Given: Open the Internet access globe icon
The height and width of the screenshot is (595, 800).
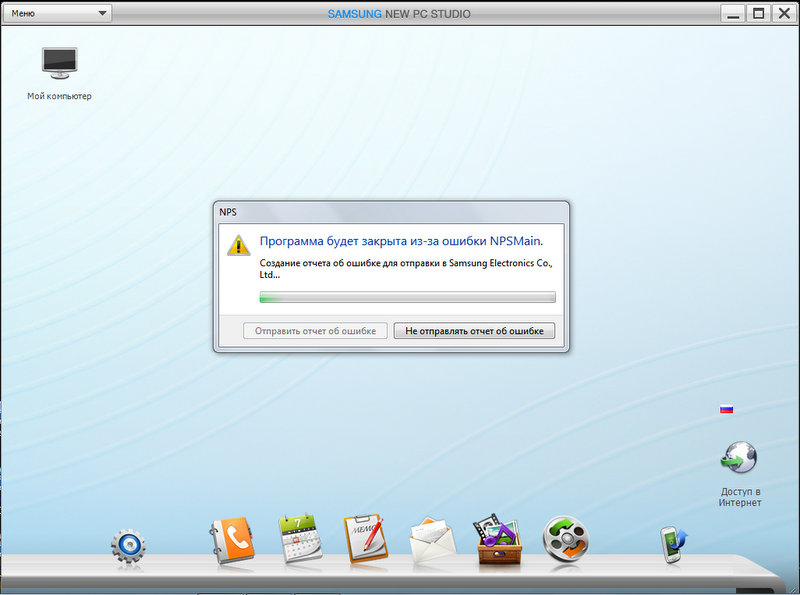Looking at the screenshot, I should (x=739, y=457).
